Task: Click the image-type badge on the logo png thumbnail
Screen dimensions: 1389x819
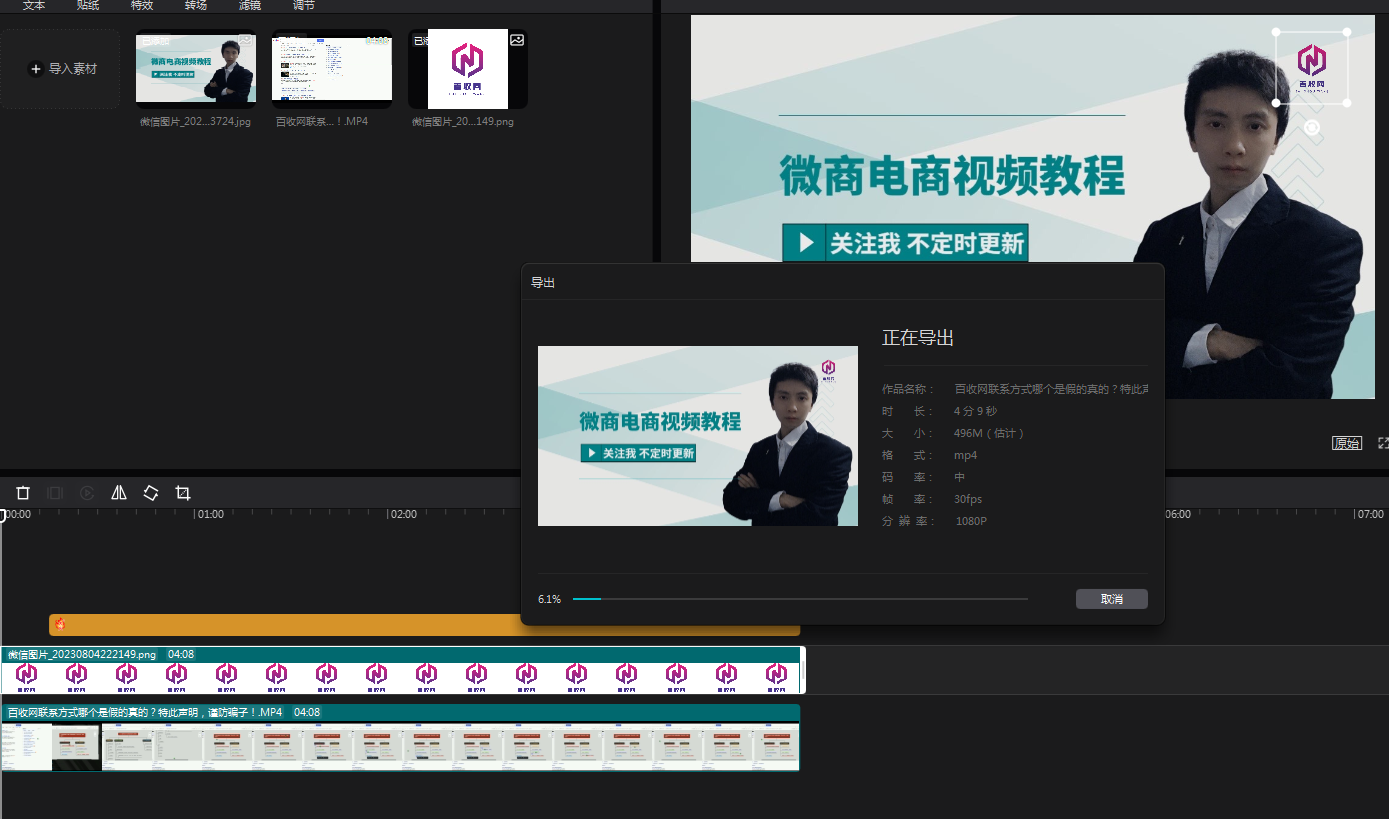Action: [517, 40]
